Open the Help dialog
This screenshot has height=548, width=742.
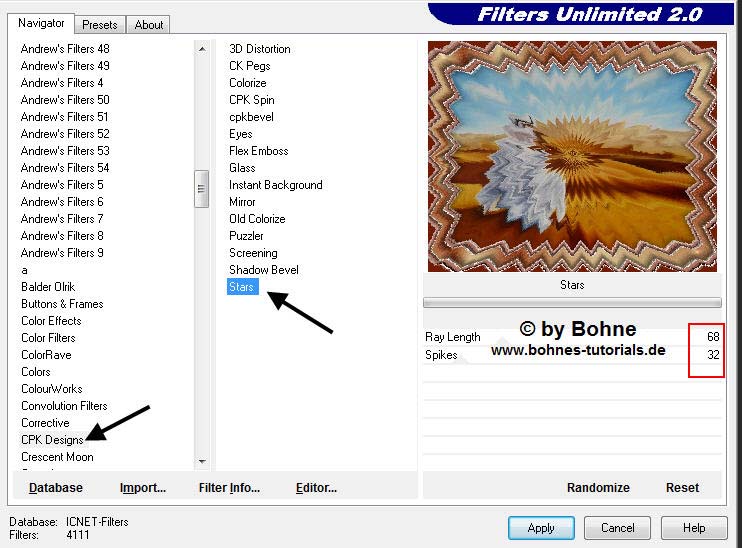[x=693, y=527]
